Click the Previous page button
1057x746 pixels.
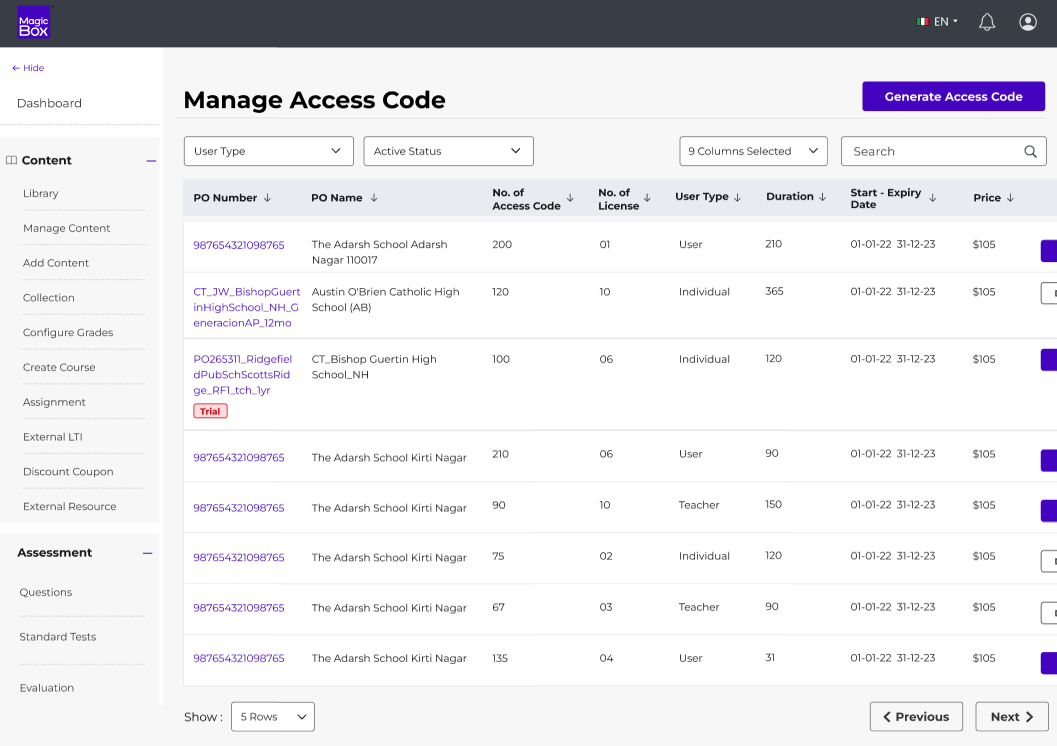coord(916,716)
